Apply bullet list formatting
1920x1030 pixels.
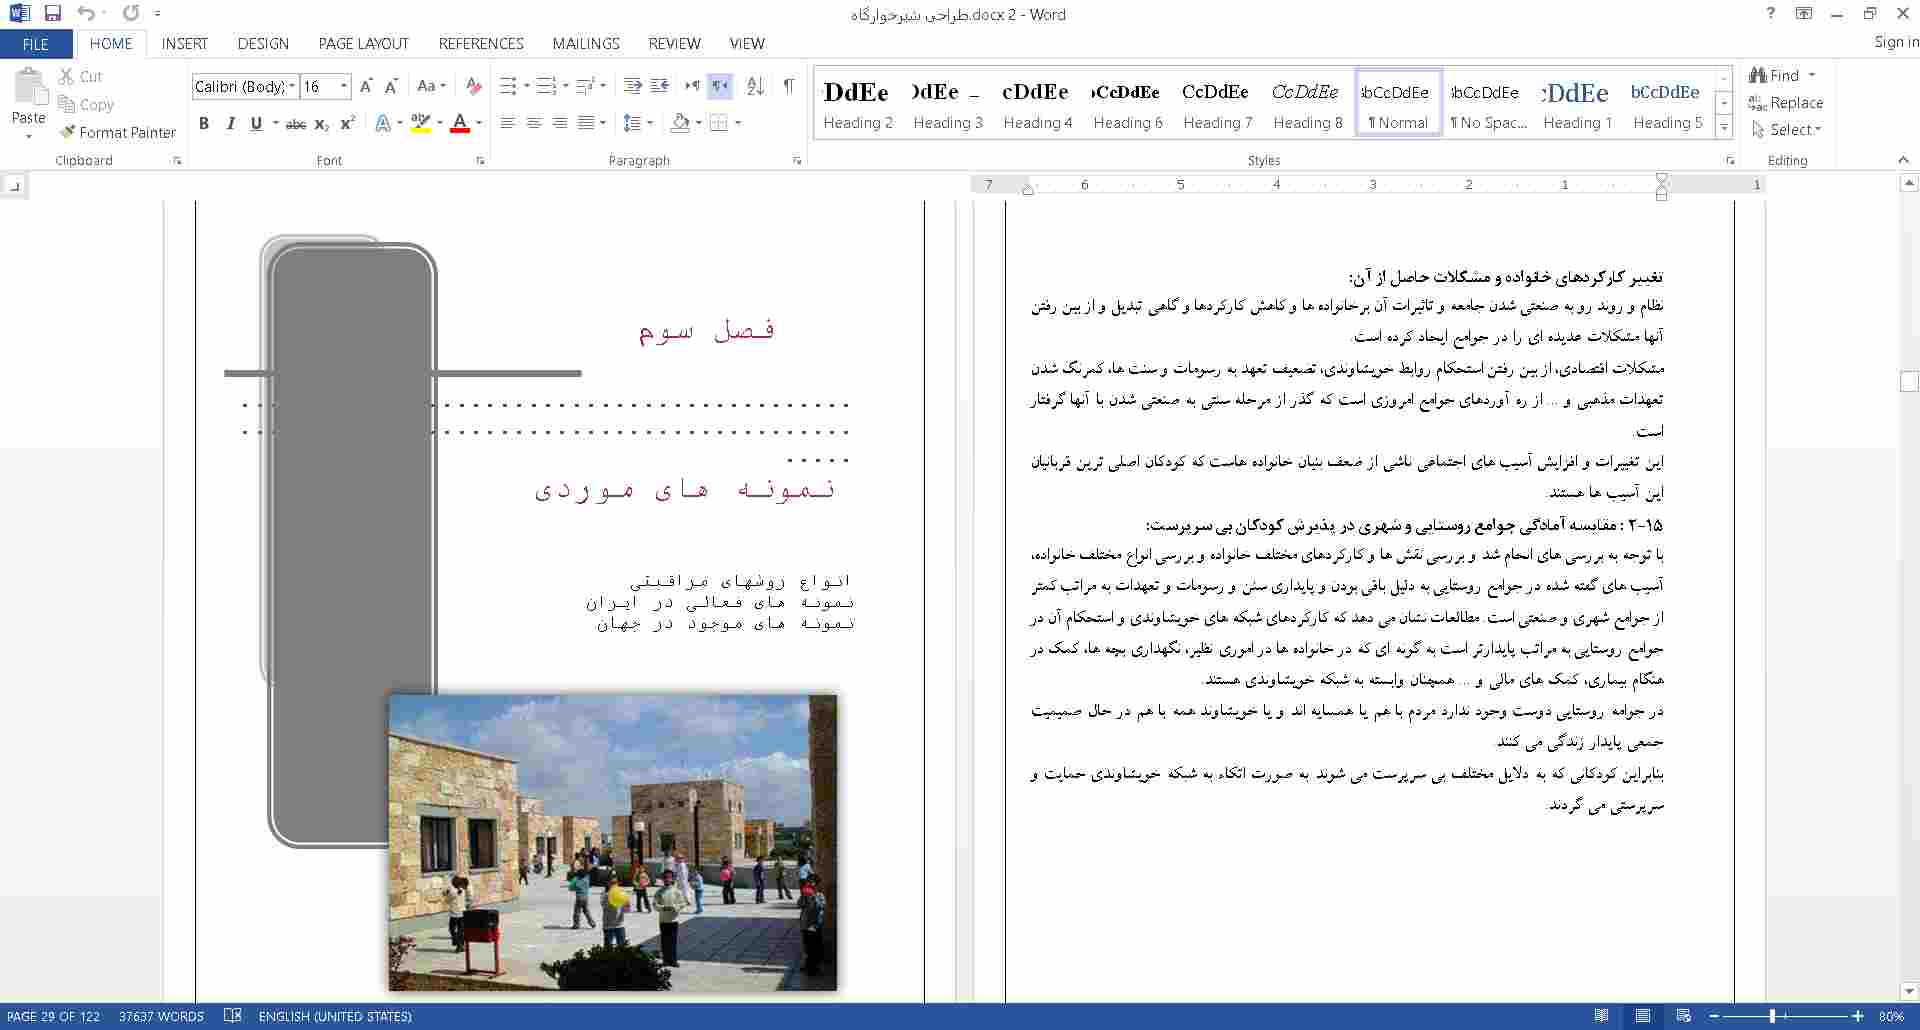pos(508,86)
